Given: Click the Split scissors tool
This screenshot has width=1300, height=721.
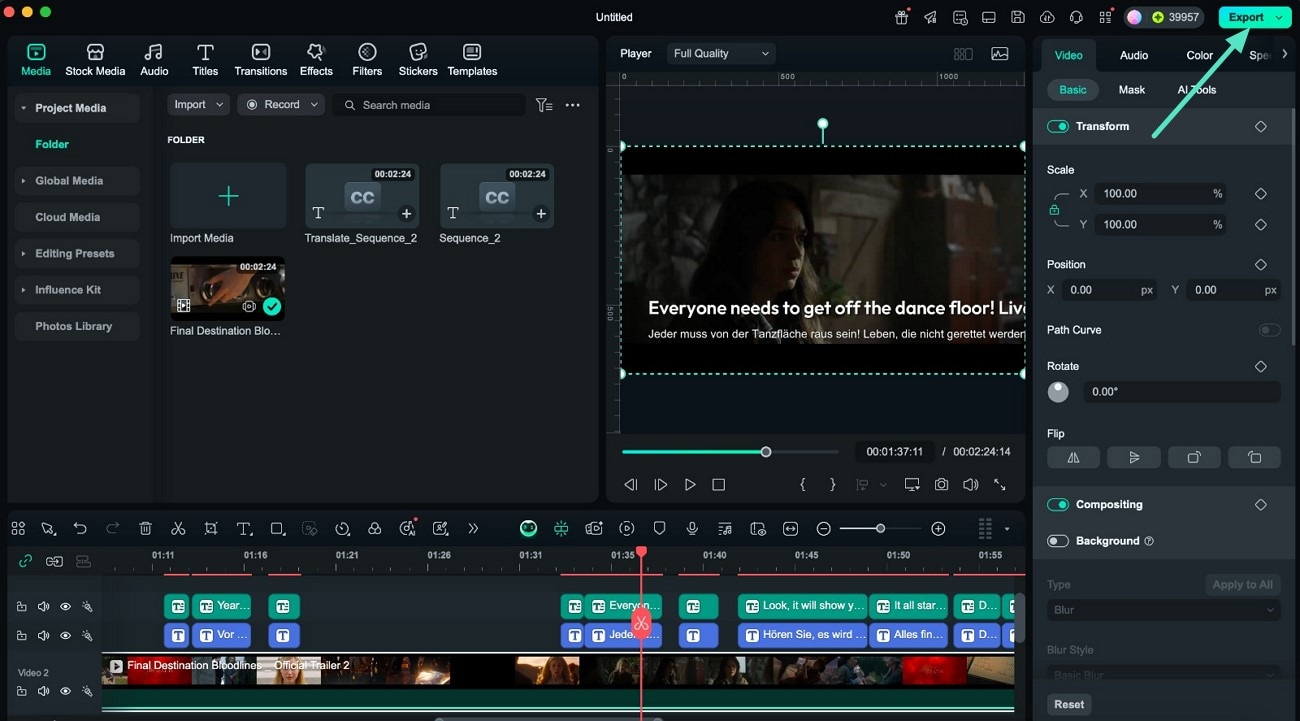Looking at the screenshot, I should 178,529.
